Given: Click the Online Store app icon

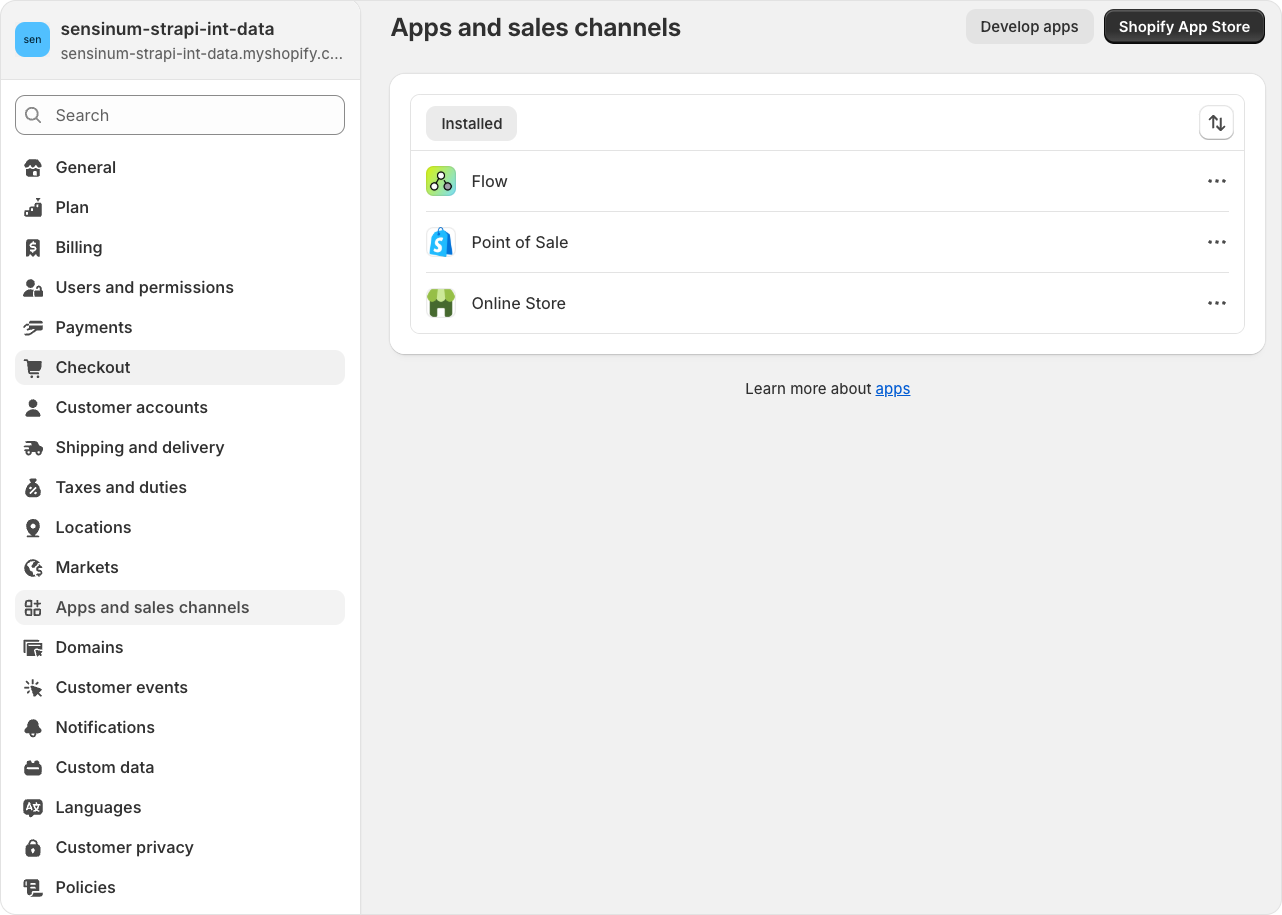Looking at the screenshot, I should (x=441, y=303).
